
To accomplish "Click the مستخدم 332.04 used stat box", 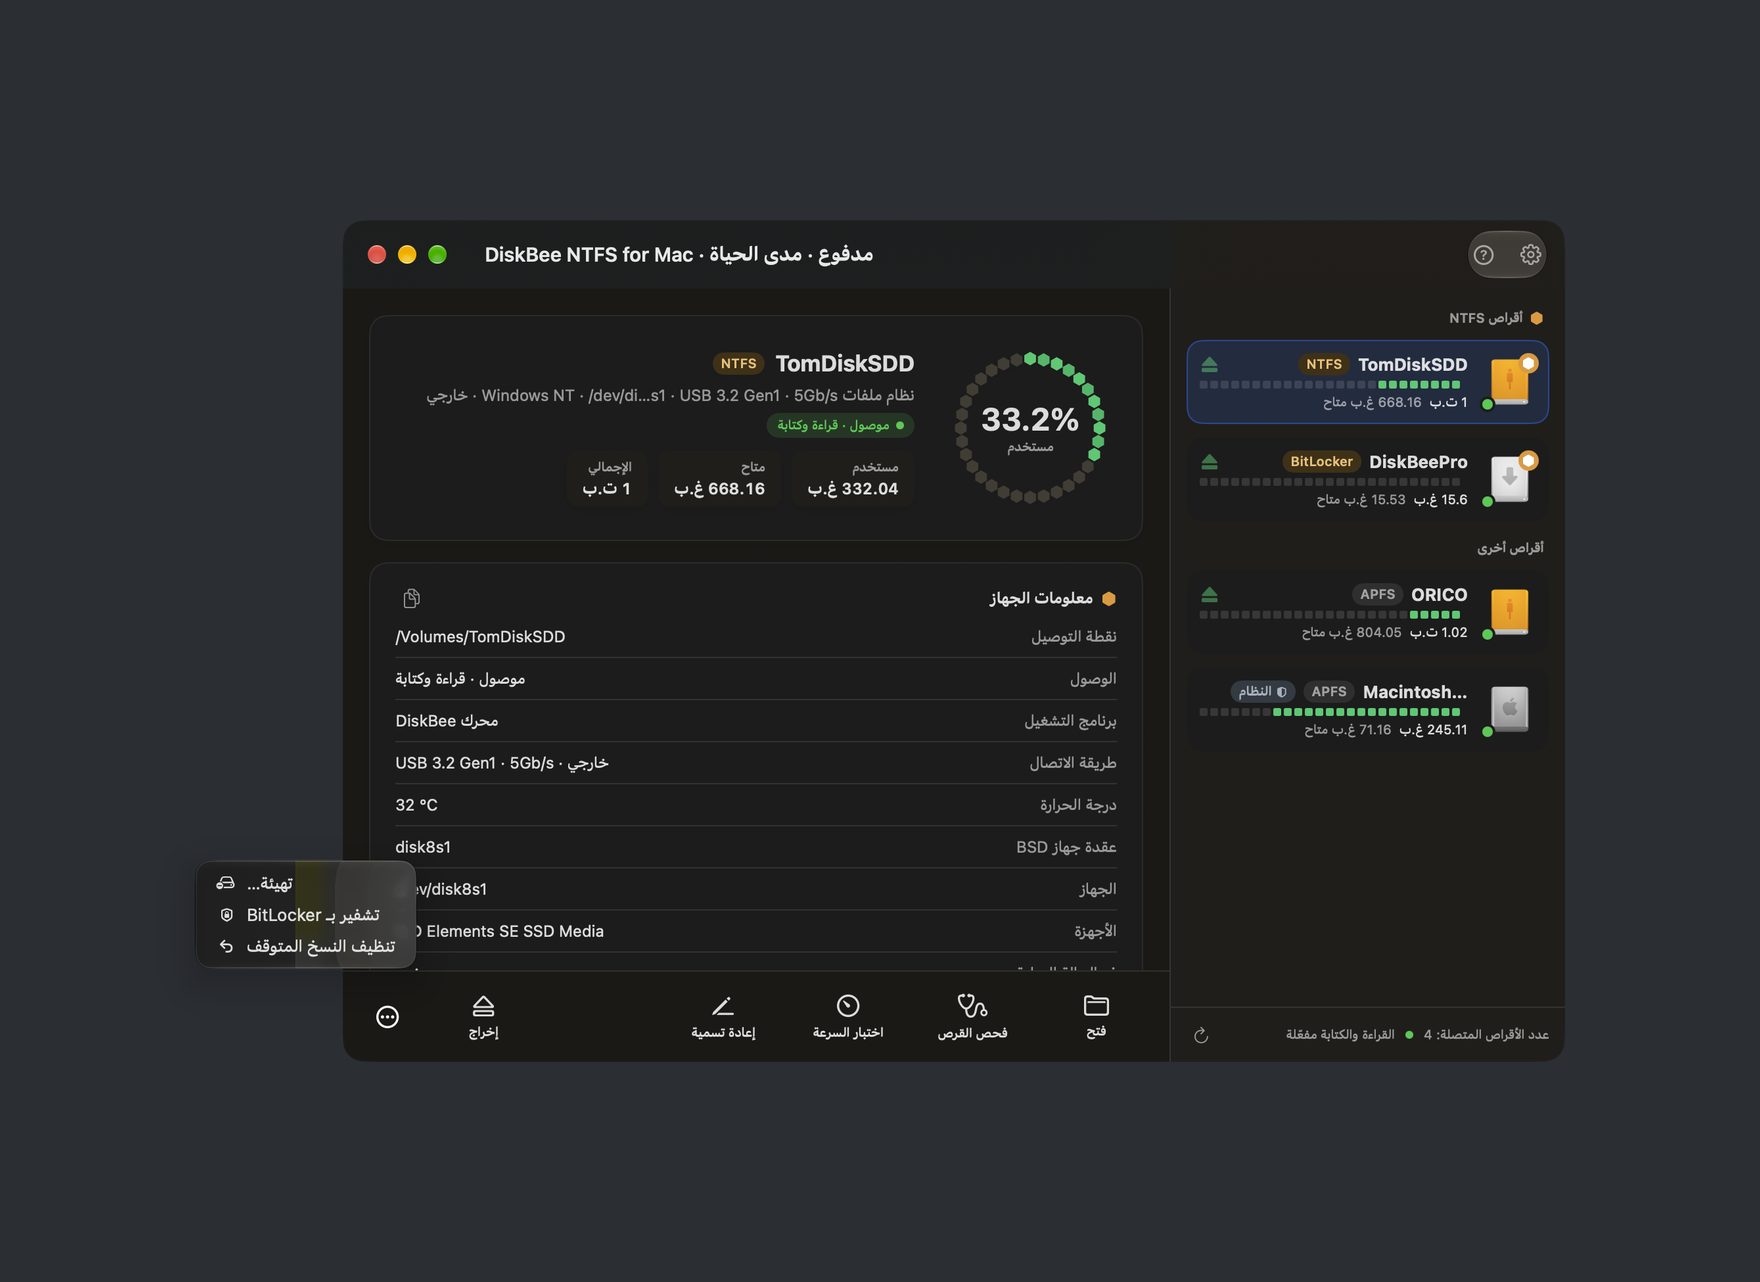I will [853, 479].
